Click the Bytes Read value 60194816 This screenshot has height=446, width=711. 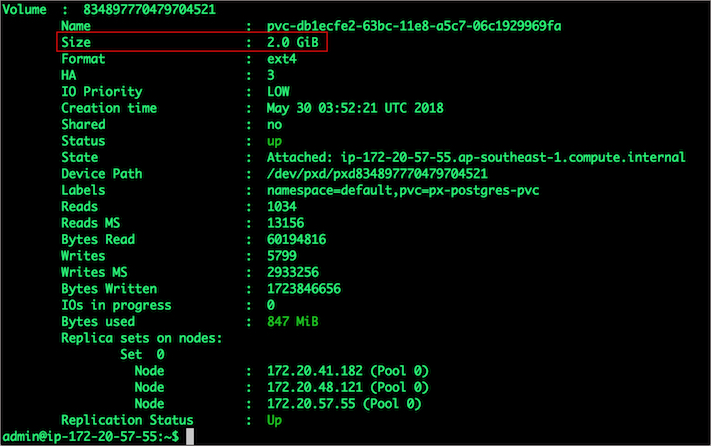click(x=300, y=239)
